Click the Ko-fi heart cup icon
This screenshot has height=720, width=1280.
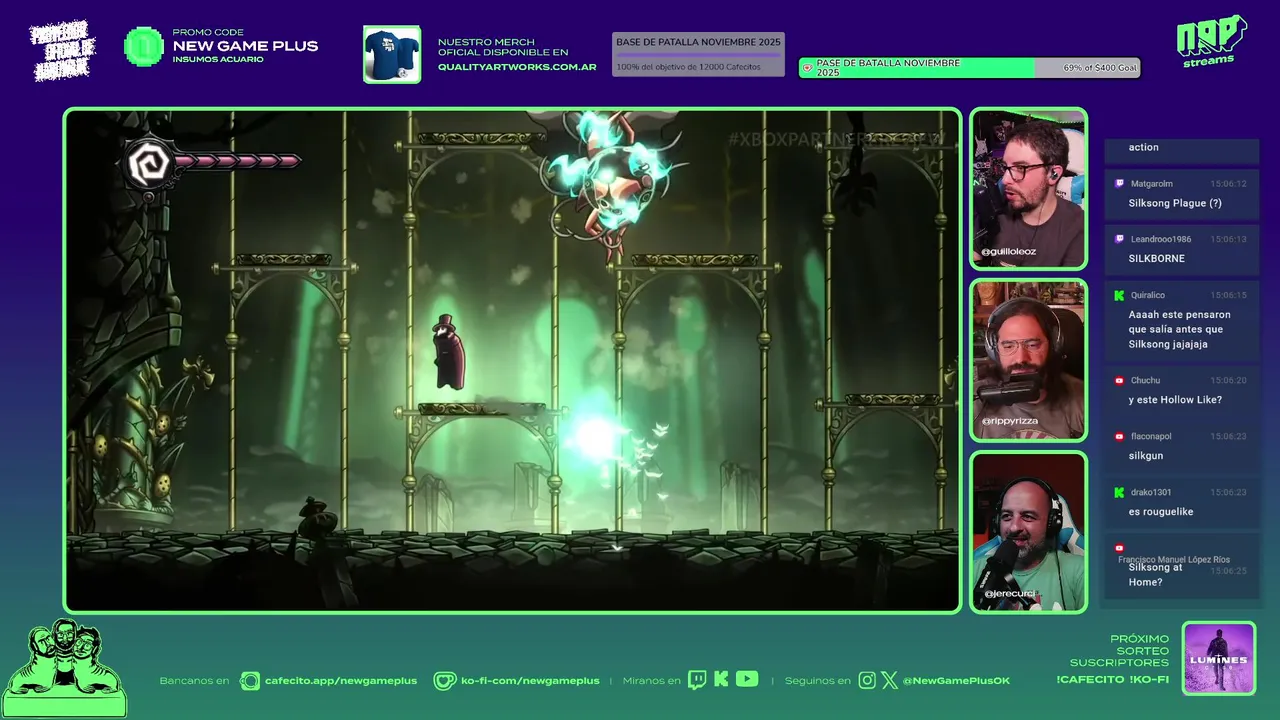(444, 681)
